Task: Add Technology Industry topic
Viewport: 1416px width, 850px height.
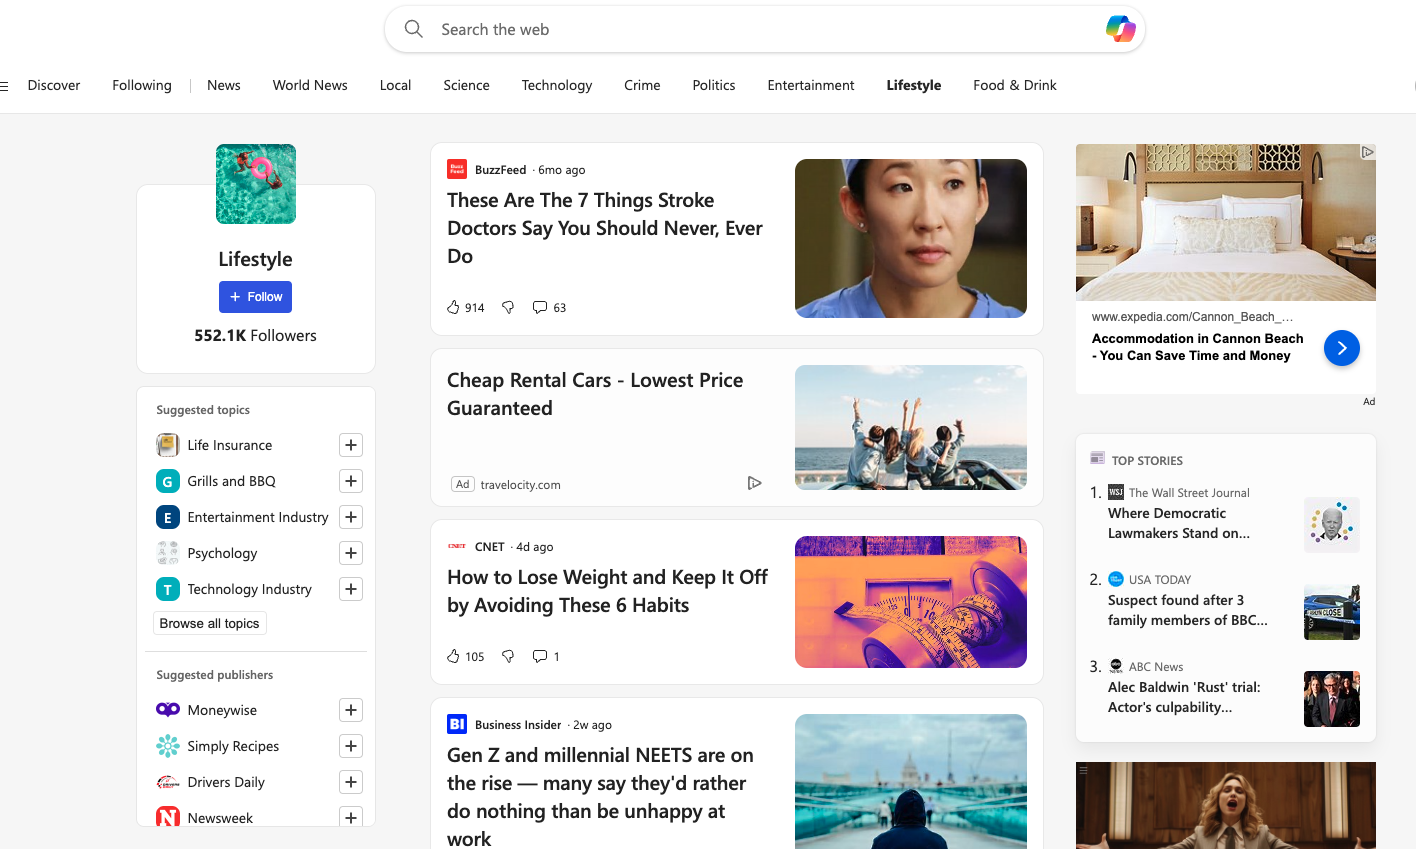Action: pyautogui.click(x=351, y=589)
